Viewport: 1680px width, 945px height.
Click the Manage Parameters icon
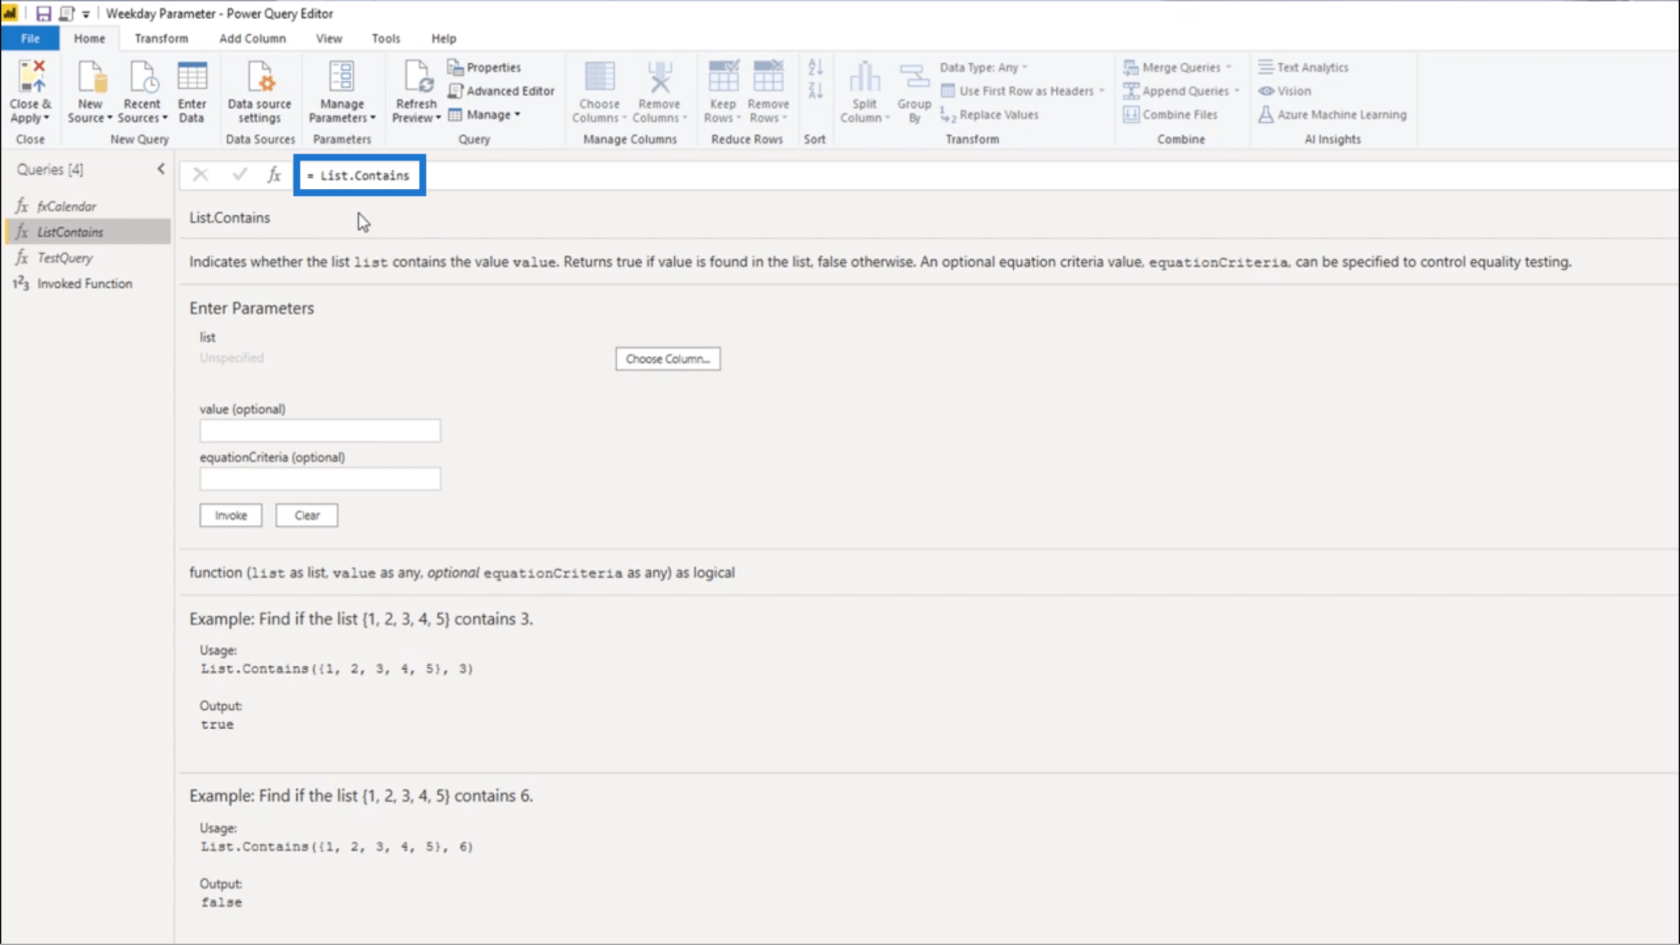click(342, 77)
